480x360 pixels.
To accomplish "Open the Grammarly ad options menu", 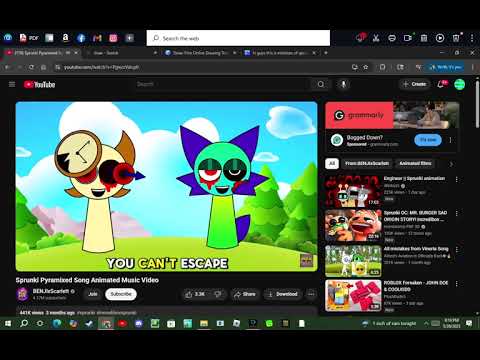I will pos(450,140).
